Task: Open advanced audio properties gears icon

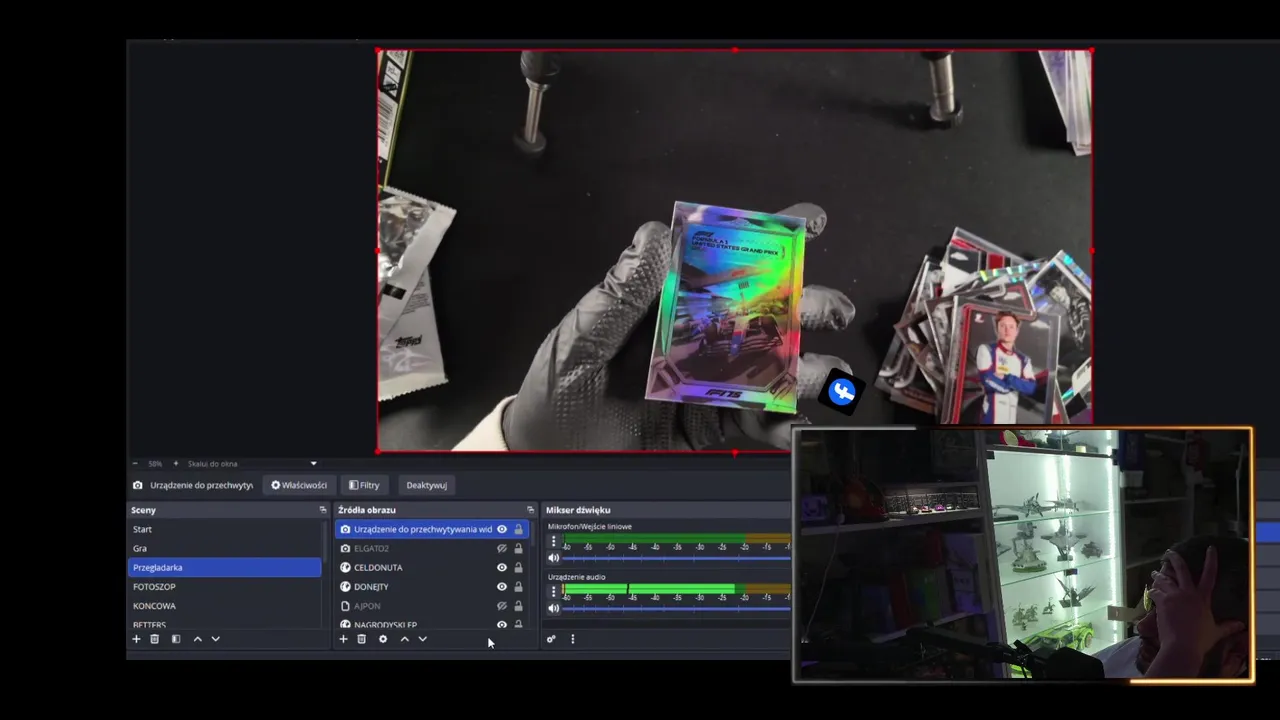Action: point(551,639)
